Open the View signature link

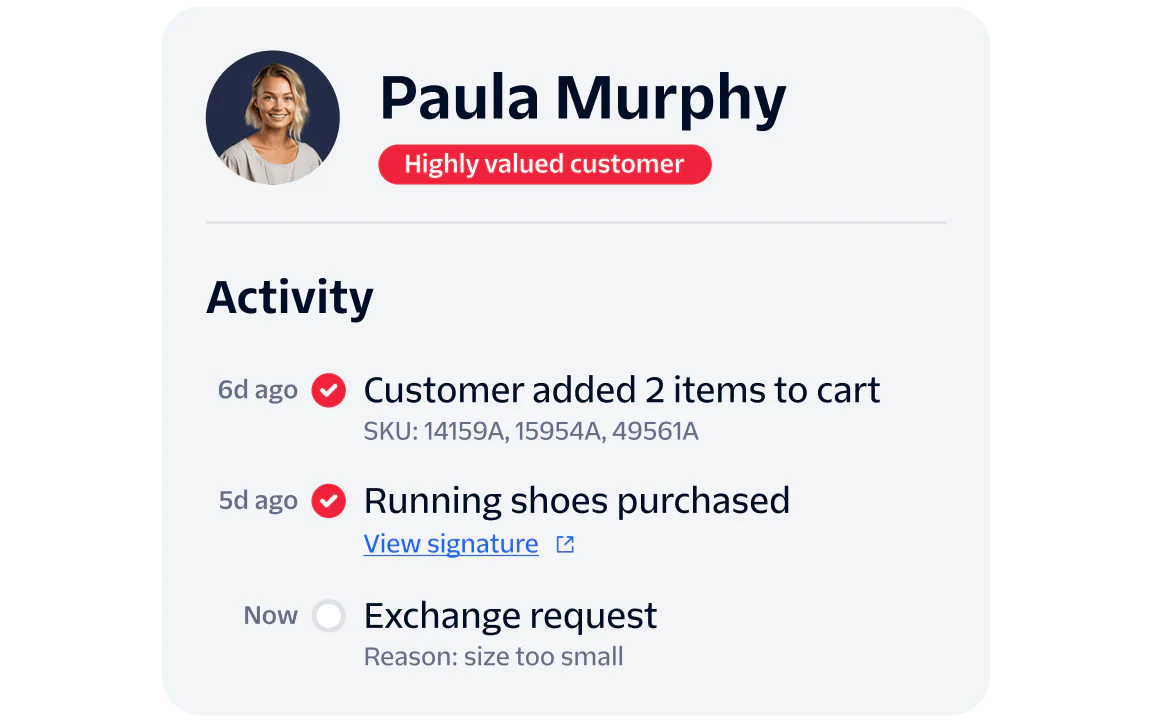click(451, 544)
